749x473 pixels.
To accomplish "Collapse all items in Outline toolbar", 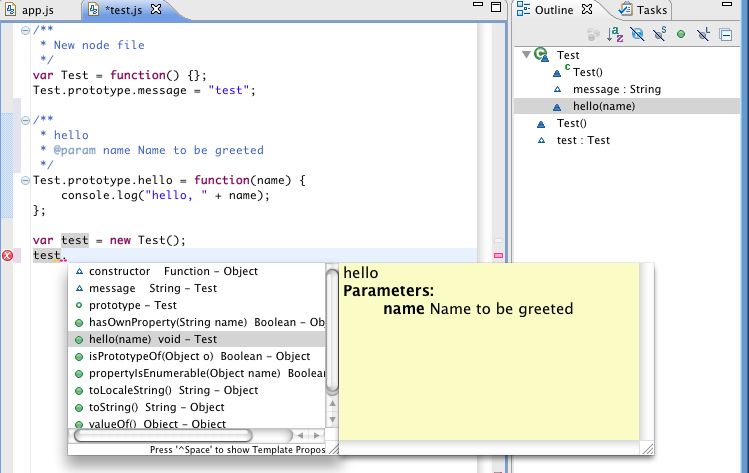I will [x=726, y=35].
